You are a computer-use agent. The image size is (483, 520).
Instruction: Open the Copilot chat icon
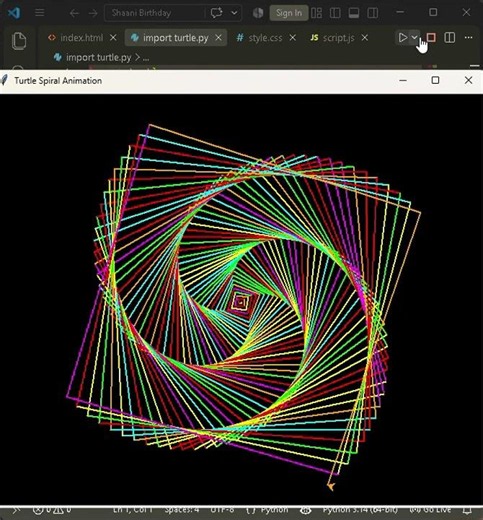point(216,13)
